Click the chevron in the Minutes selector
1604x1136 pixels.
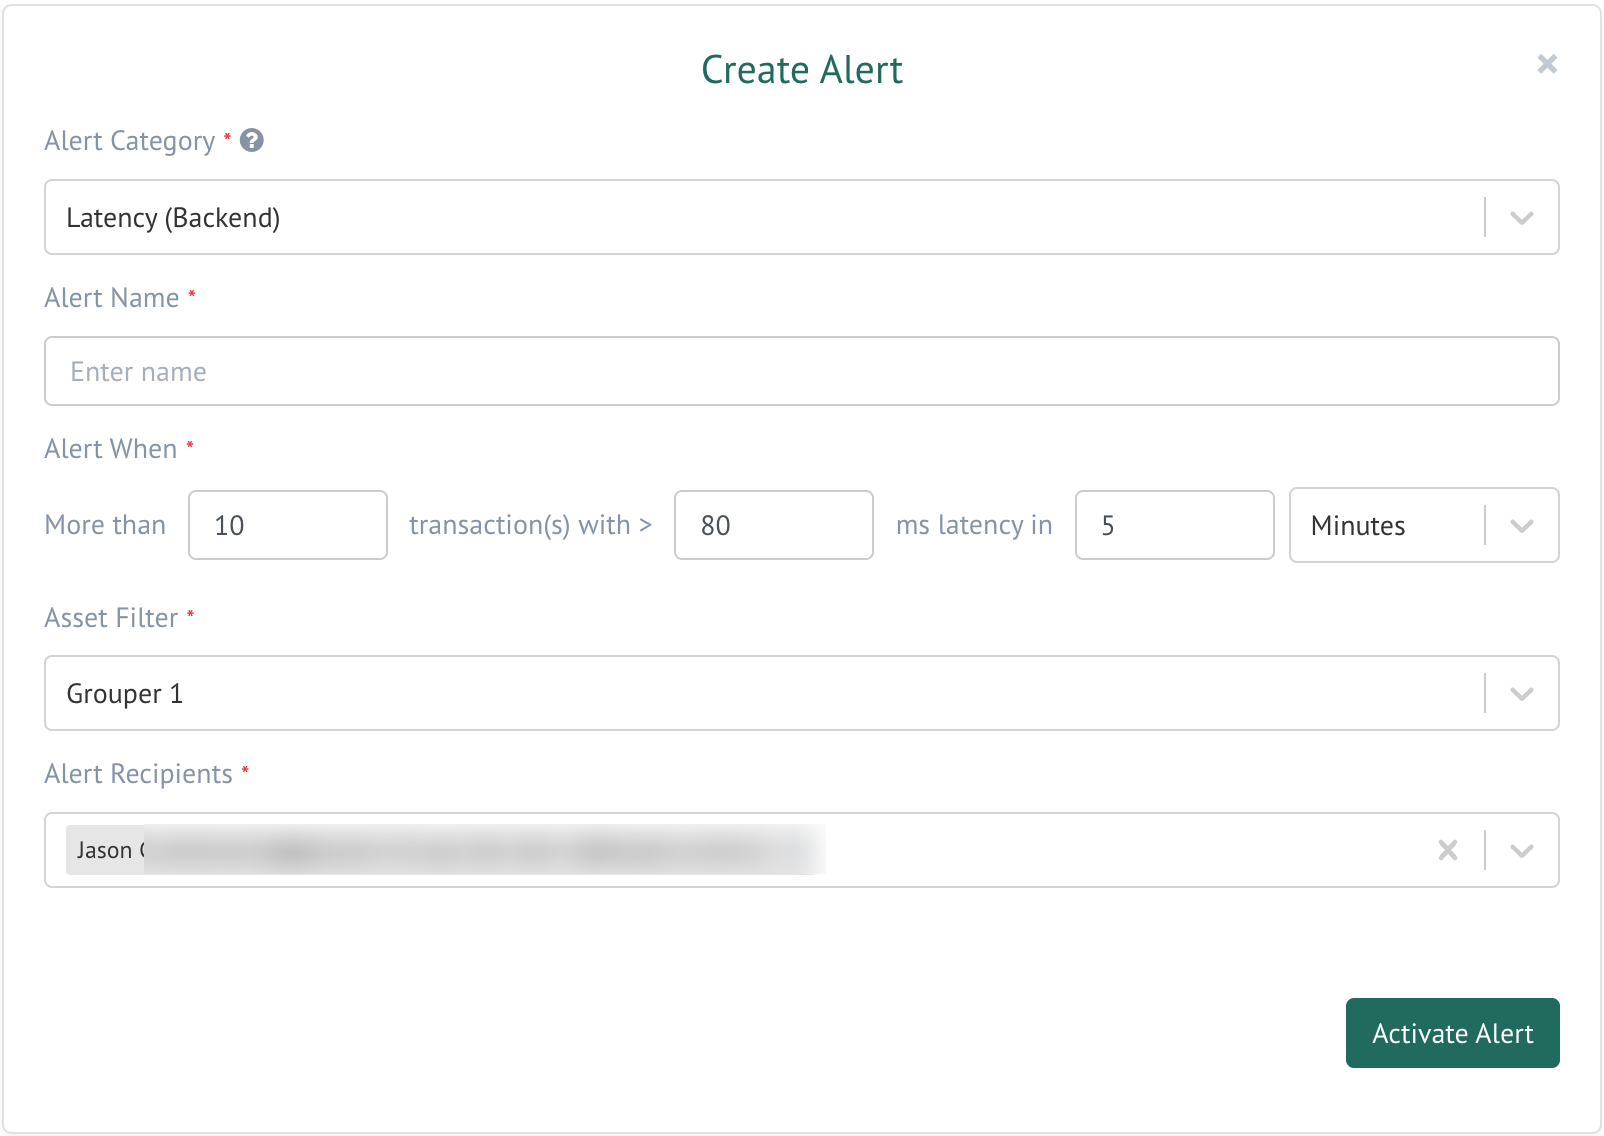(x=1521, y=526)
